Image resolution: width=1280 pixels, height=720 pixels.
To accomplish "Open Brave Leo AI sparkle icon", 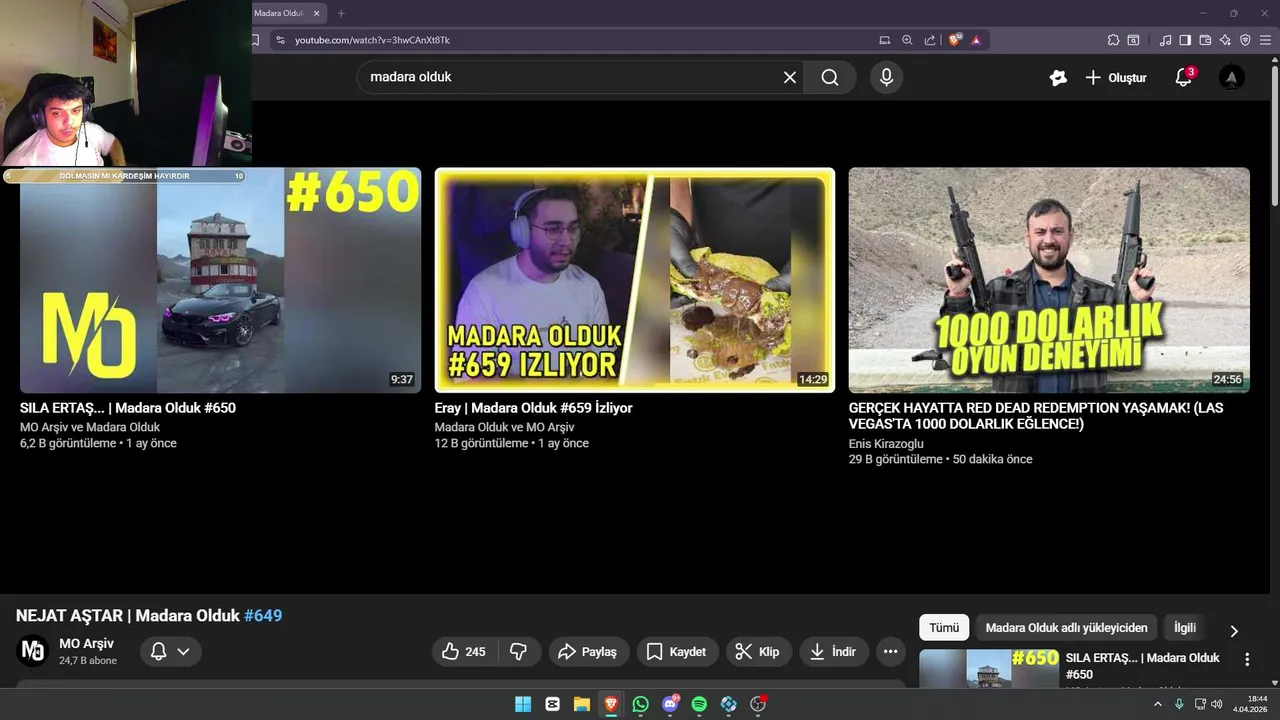I will (1225, 40).
